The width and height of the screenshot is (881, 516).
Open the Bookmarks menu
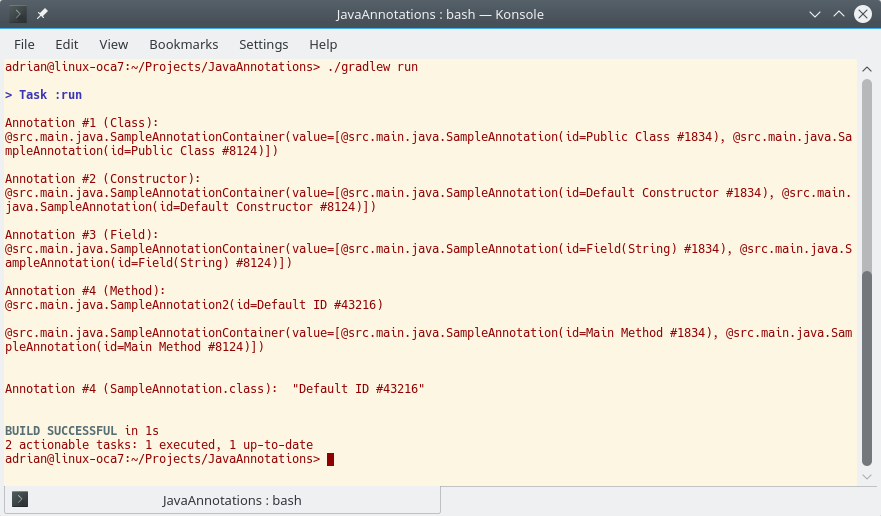pos(184,44)
